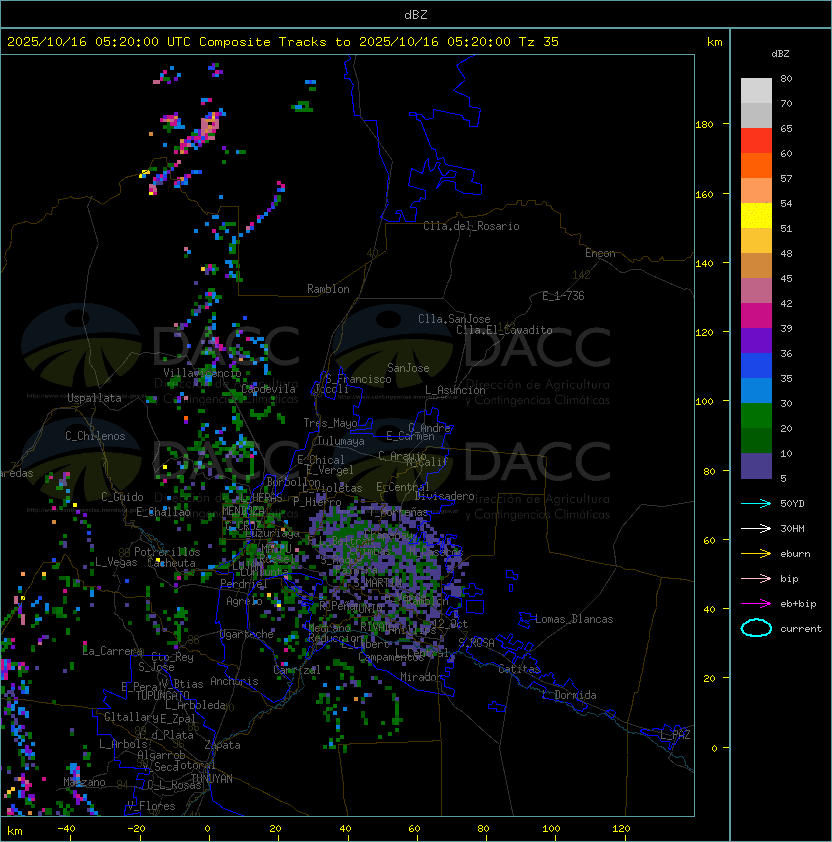The height and width of the screenshot is (842, 832).
Task: Click the Anchoris map label
Action: [x=234, y=681]
